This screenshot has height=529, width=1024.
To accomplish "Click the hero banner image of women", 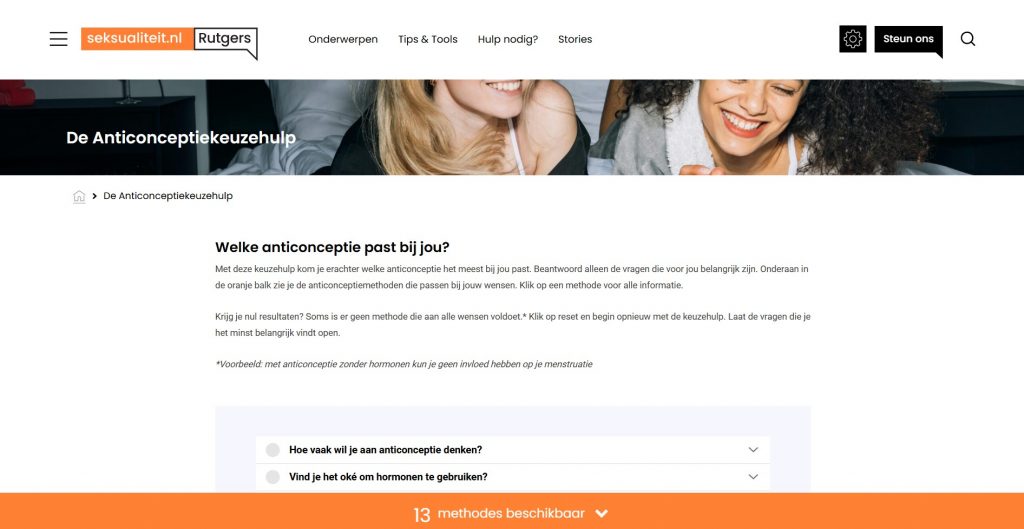I will click(512, 127).
